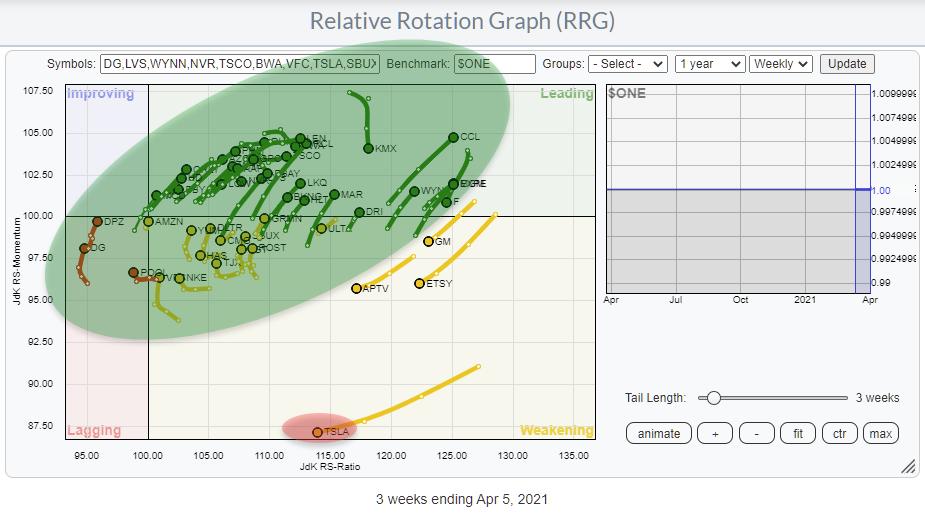Click the Symbols input field
The width and height of the screenshot is (925, 513).
tap(241, 64)
